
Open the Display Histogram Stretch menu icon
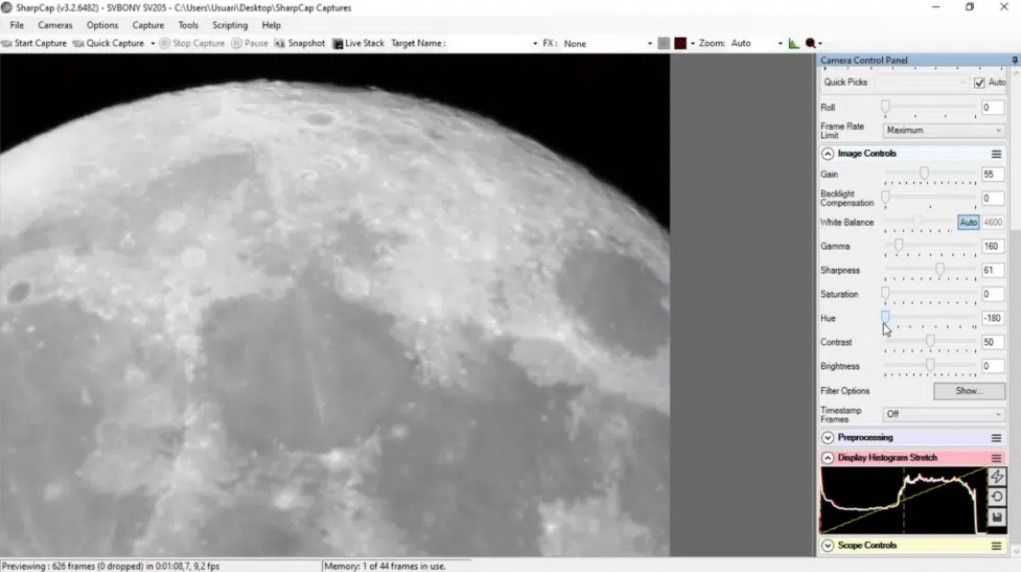[x=996, y=458]
